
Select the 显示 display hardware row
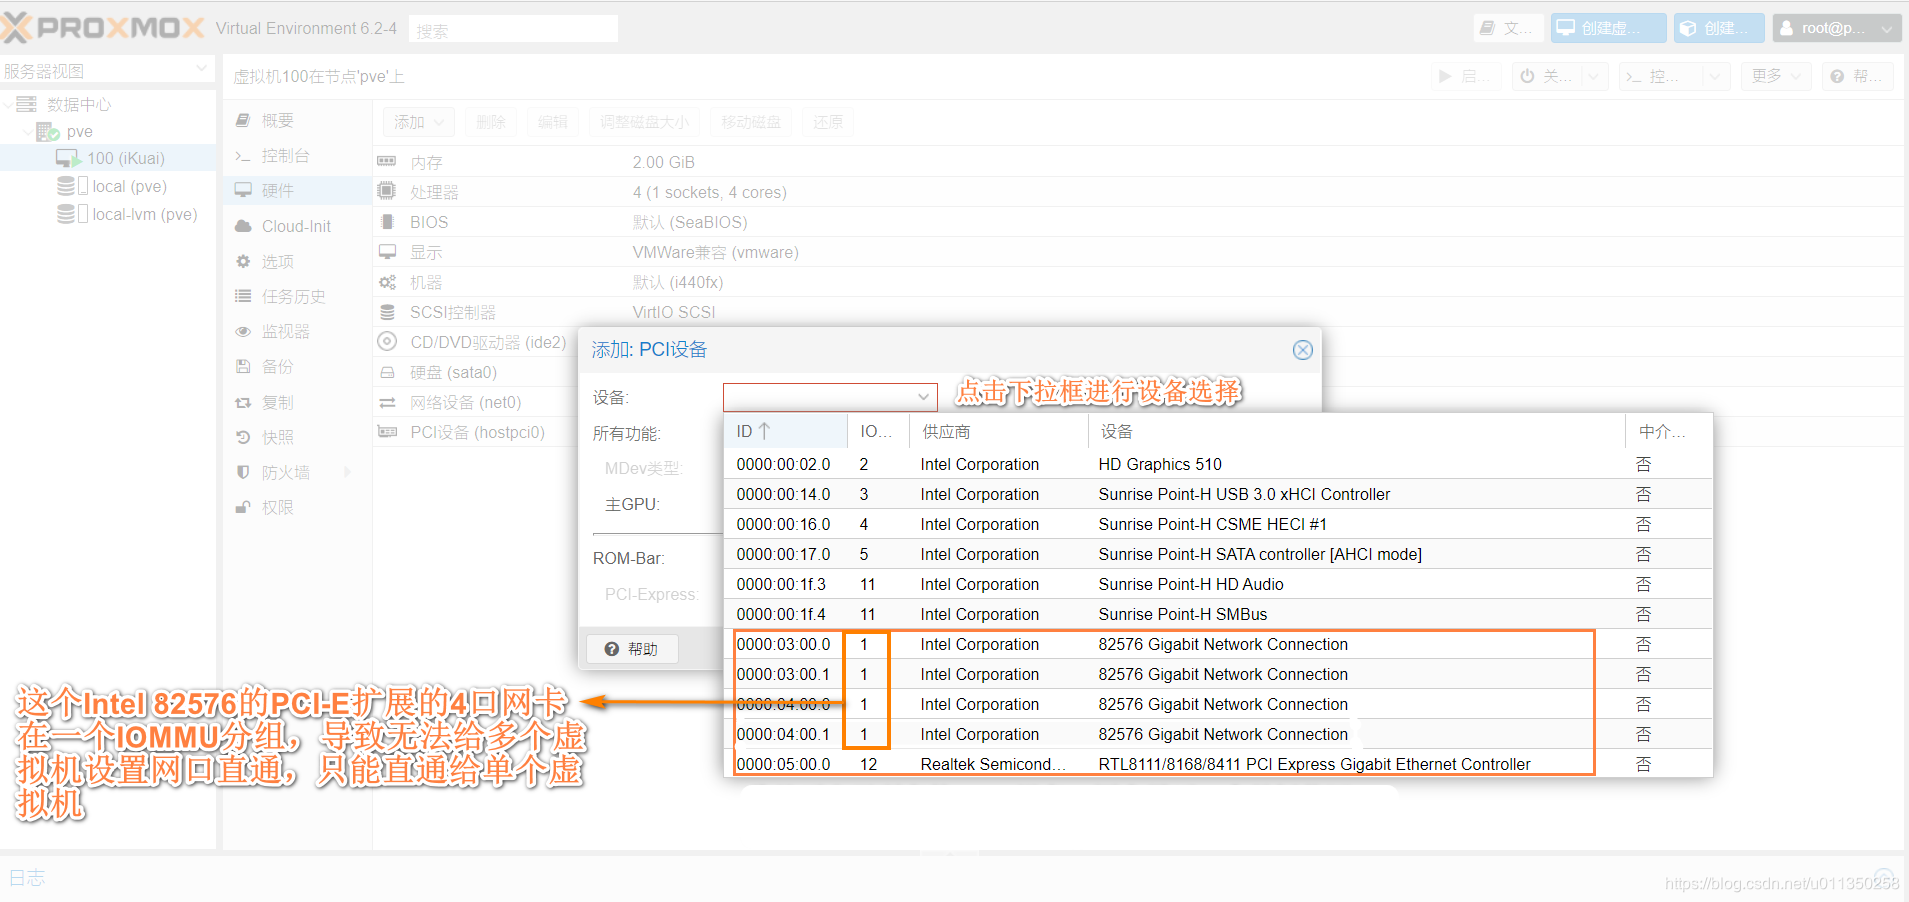(x=1139, y=252)
